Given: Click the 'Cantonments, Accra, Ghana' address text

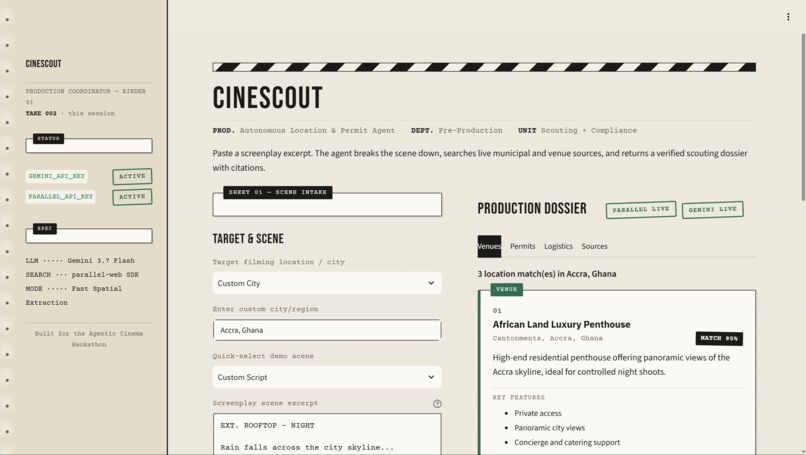Looking at the screenshot, I should (547, 338).
